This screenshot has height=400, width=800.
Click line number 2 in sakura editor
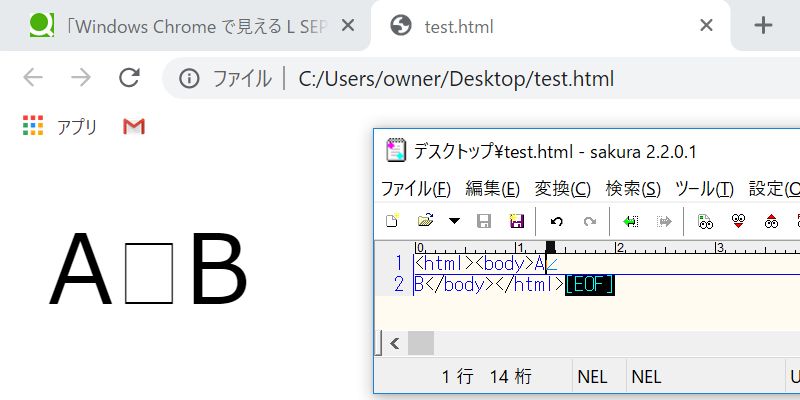pos(398,285)
